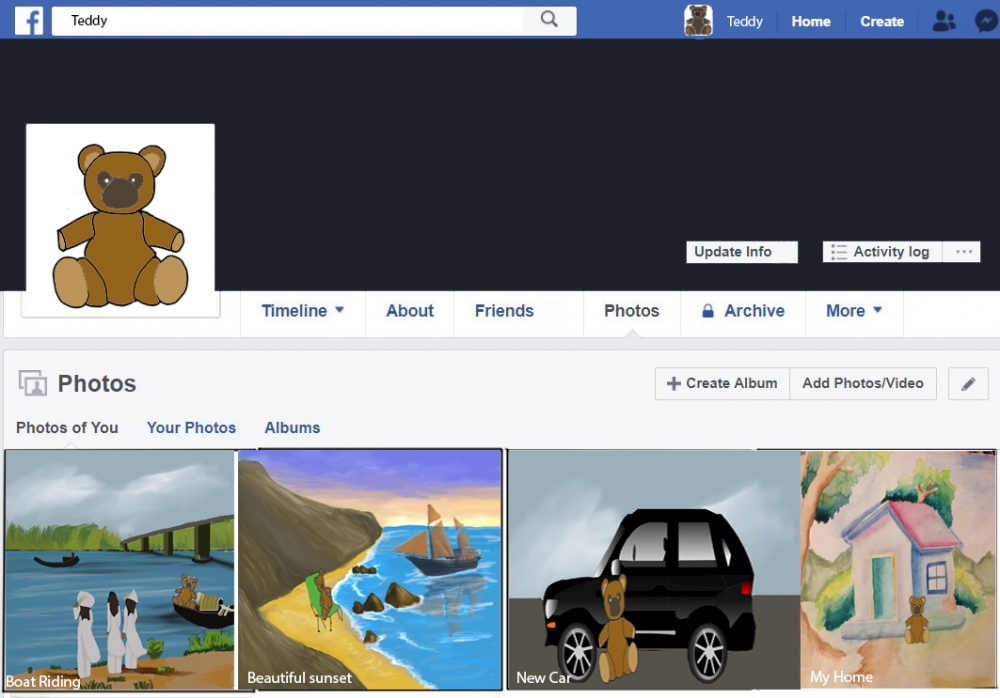
Task: Switch to Your Photos tab
Action: click(x=191, y=428)
